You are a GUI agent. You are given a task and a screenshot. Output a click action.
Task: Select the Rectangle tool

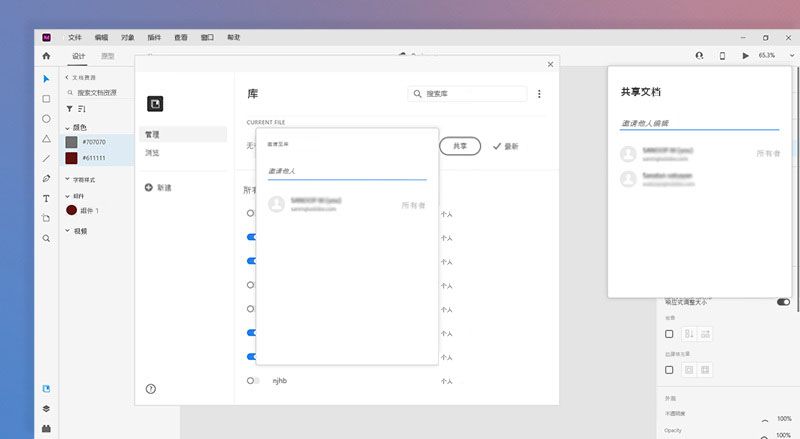click(46, 99)
